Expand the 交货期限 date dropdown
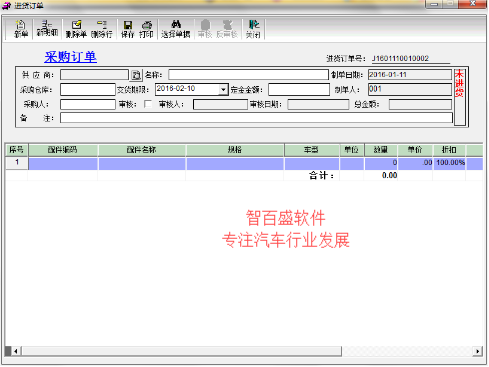 (x=223, y=89)
